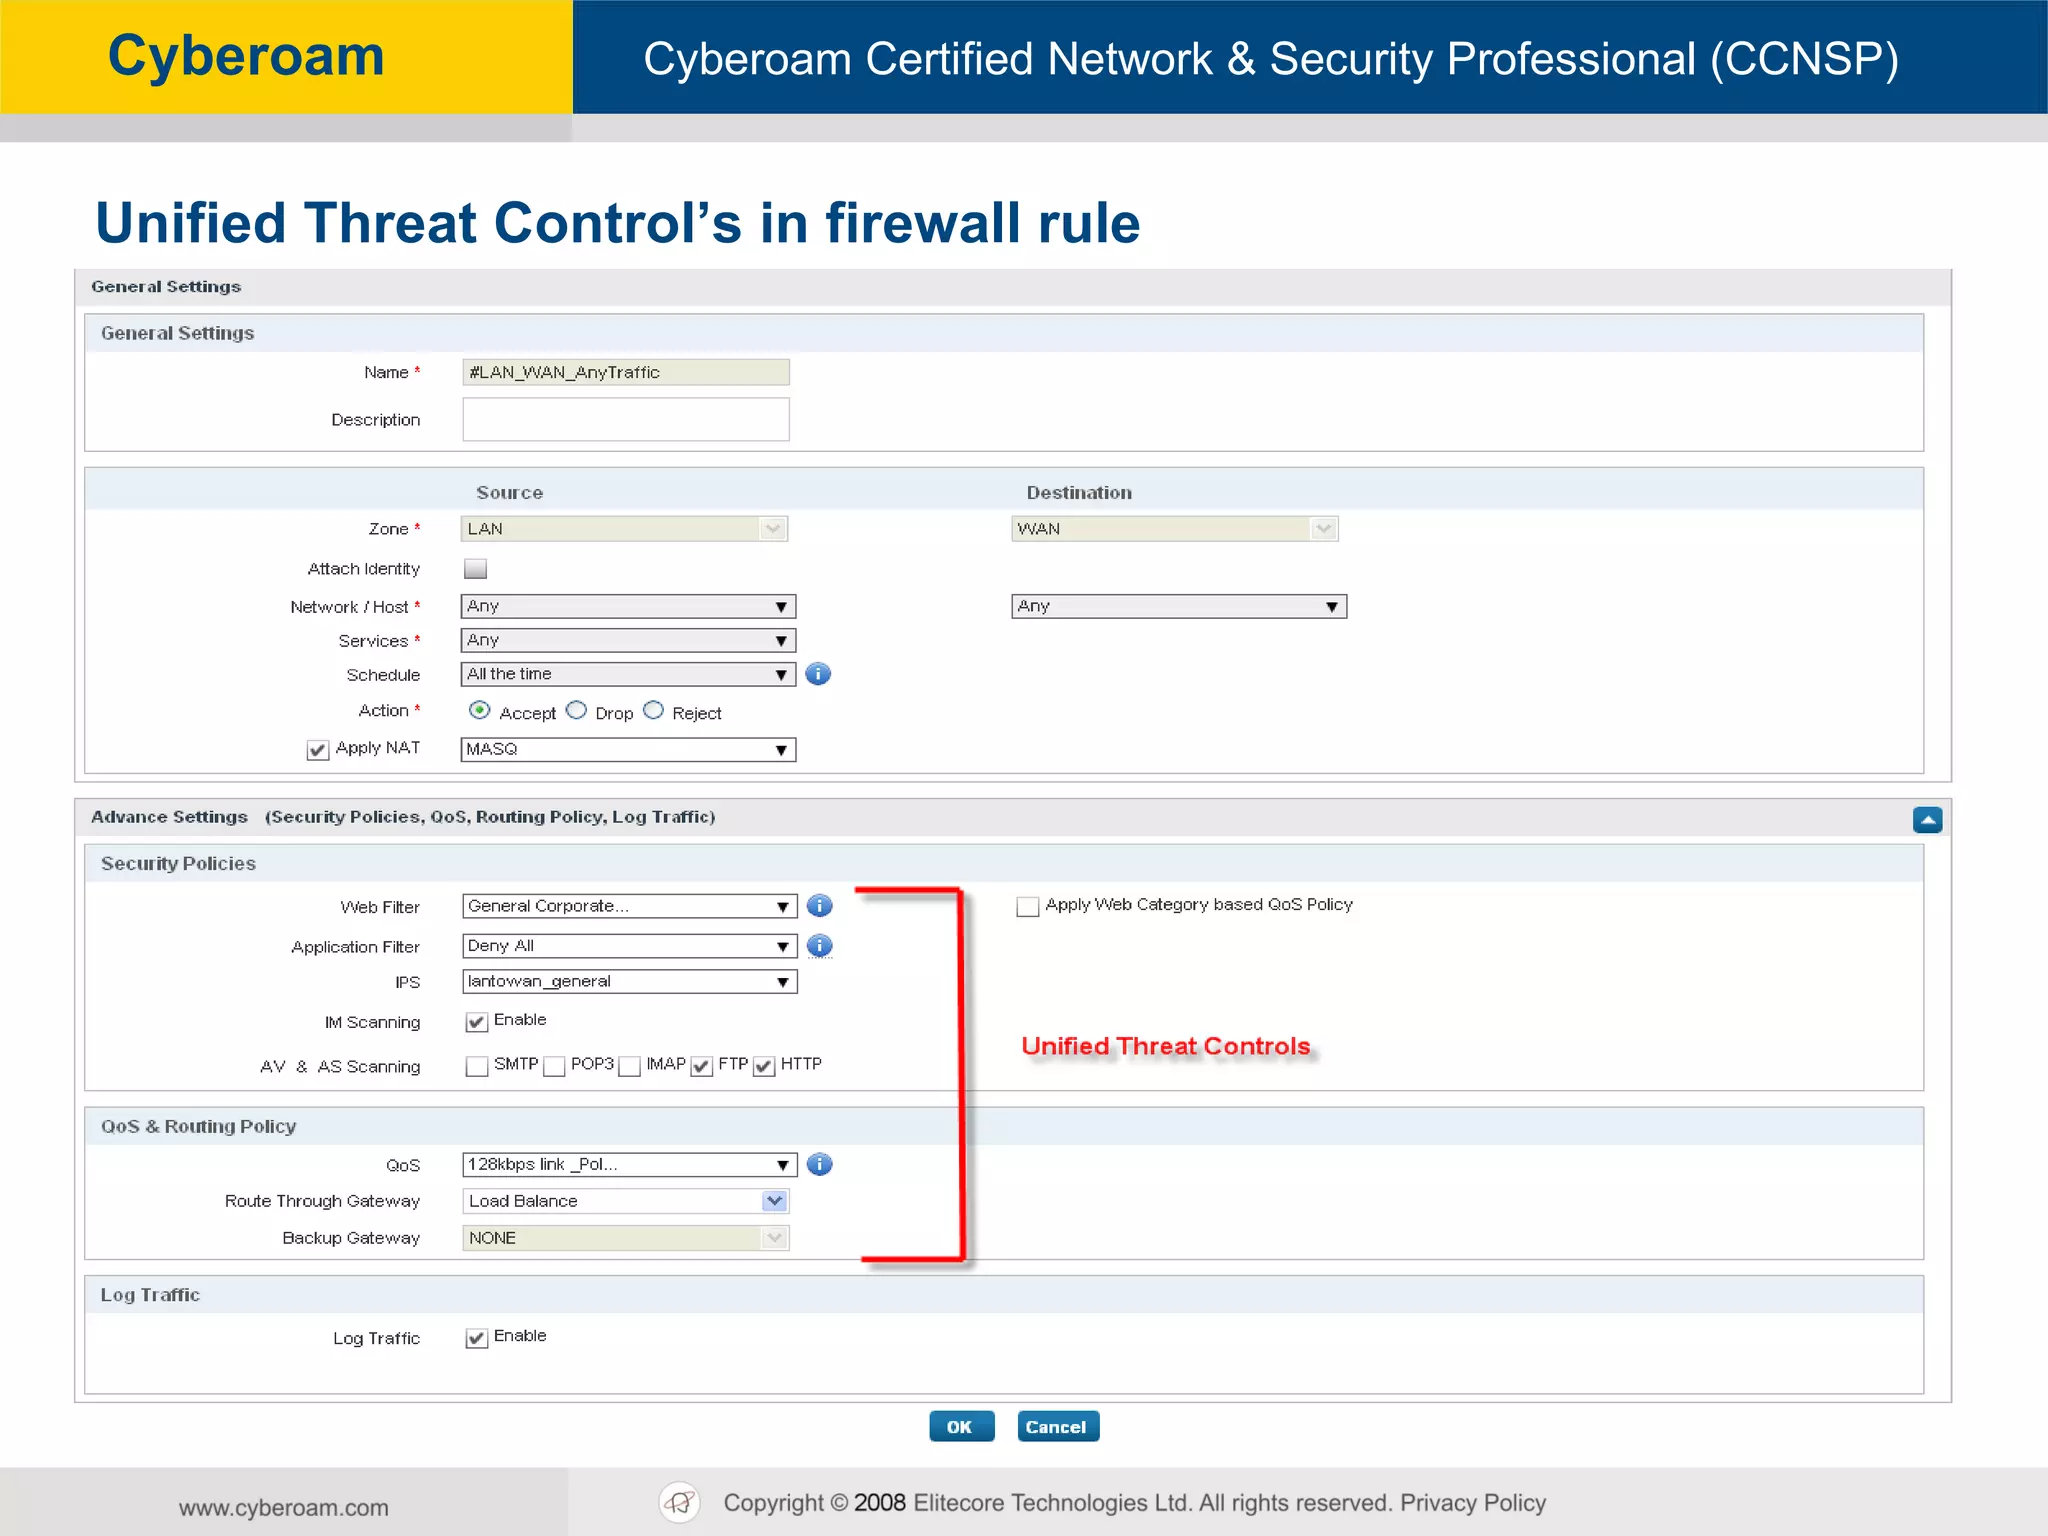
Task: Open the Backup Gateway NONE dropdown
Action: tap(626, 1238)
